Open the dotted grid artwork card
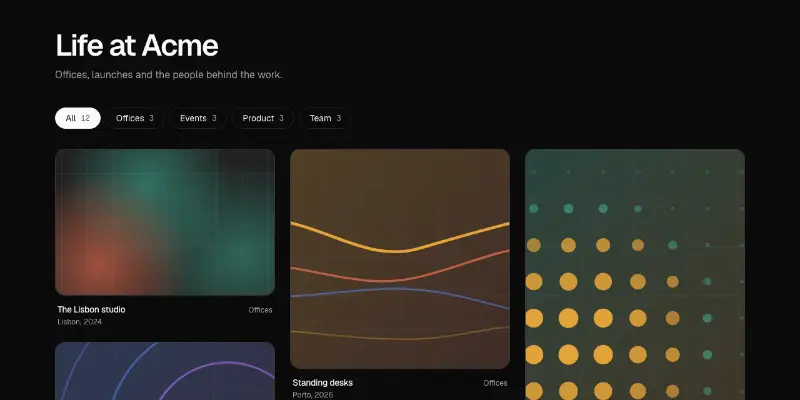The height and width of the screenshot is (400, 800). pyautogui.click(x=635, y=274)
